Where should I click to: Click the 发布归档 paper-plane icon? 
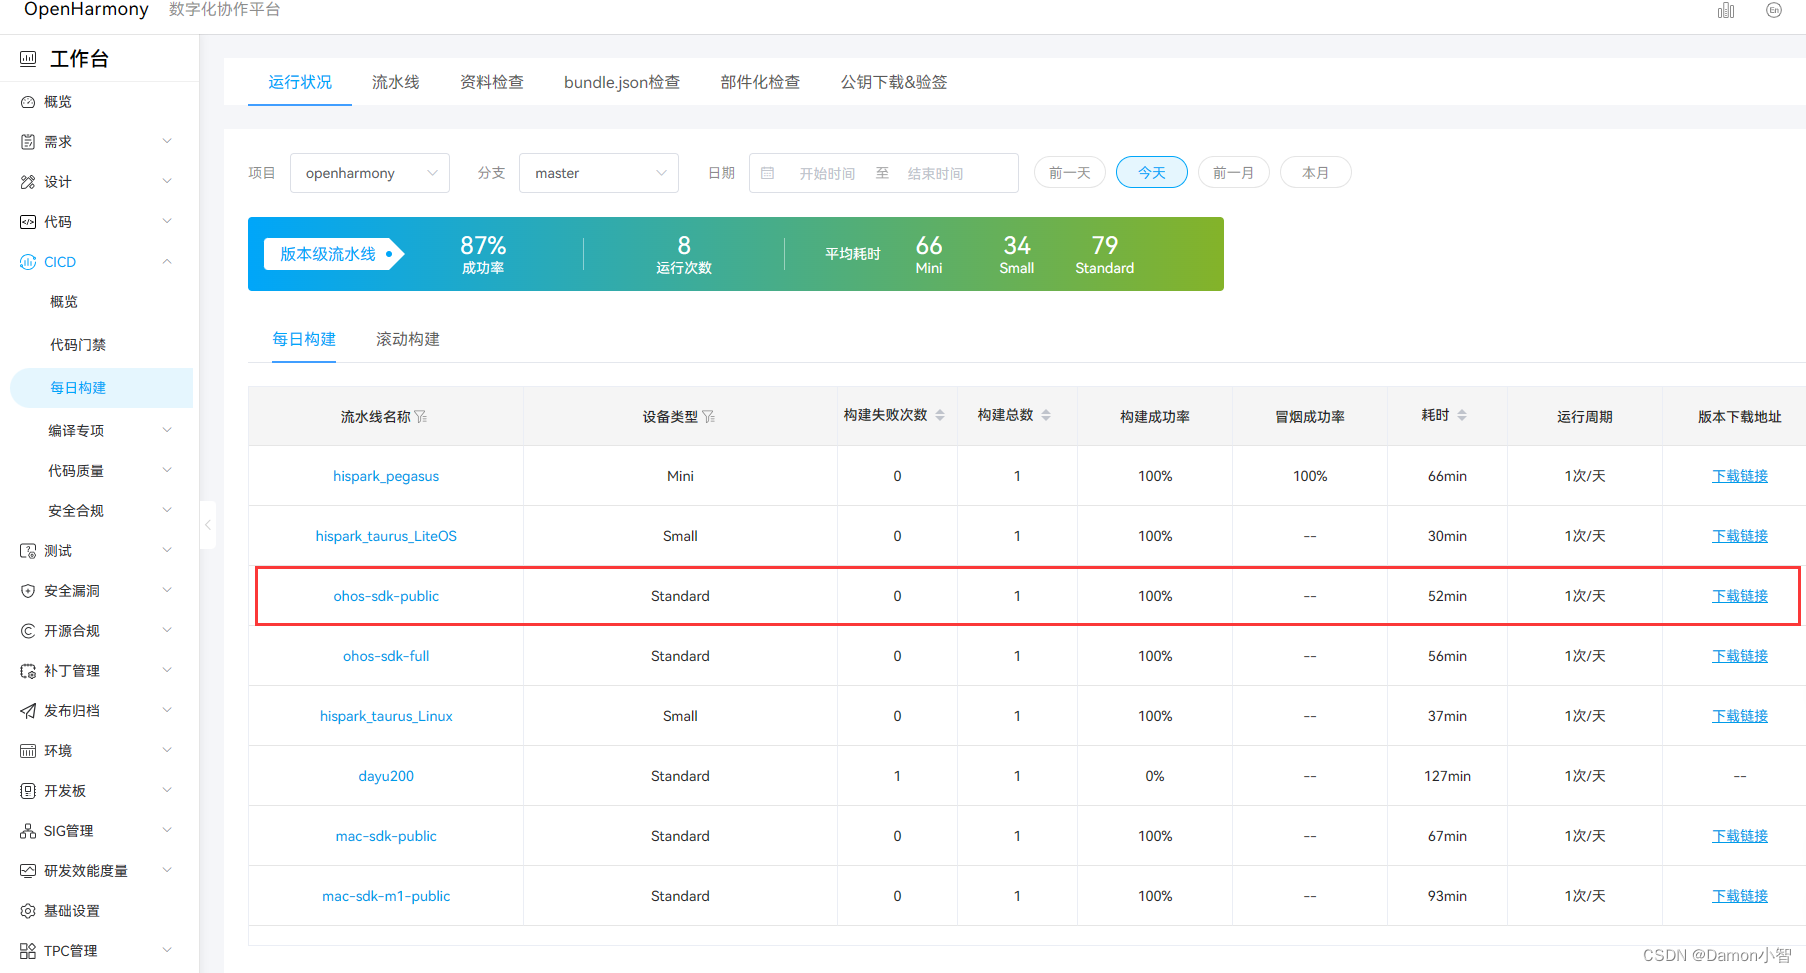(28, 711)
